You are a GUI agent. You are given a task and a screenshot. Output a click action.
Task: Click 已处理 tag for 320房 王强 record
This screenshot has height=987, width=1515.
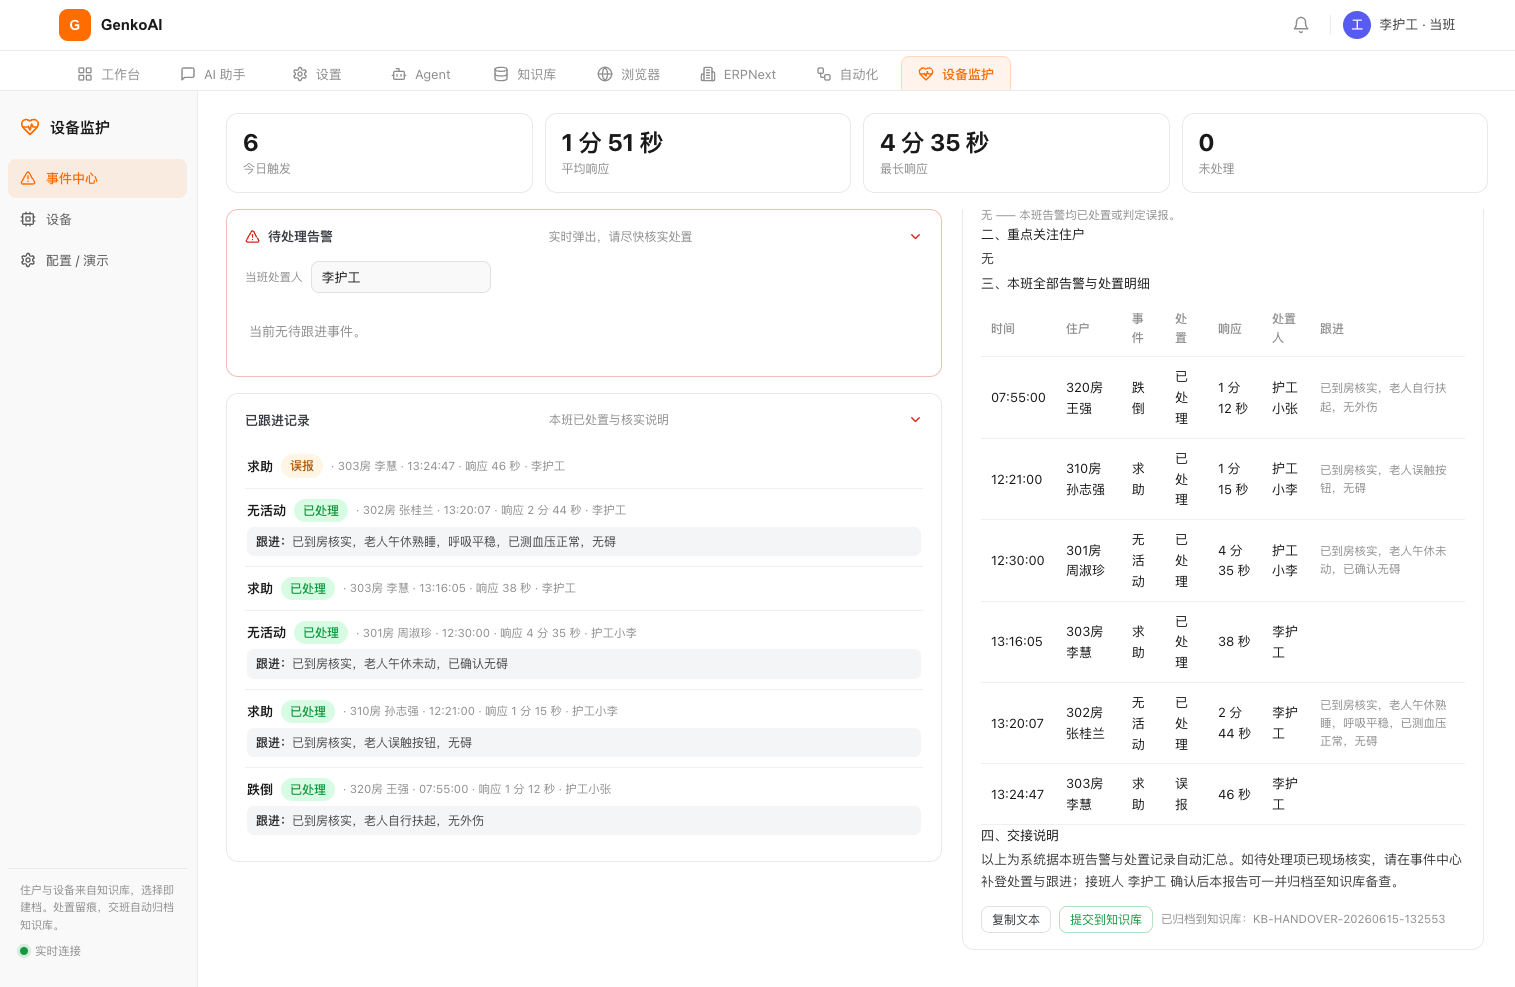pyautogui.click(x=308, y=789)
